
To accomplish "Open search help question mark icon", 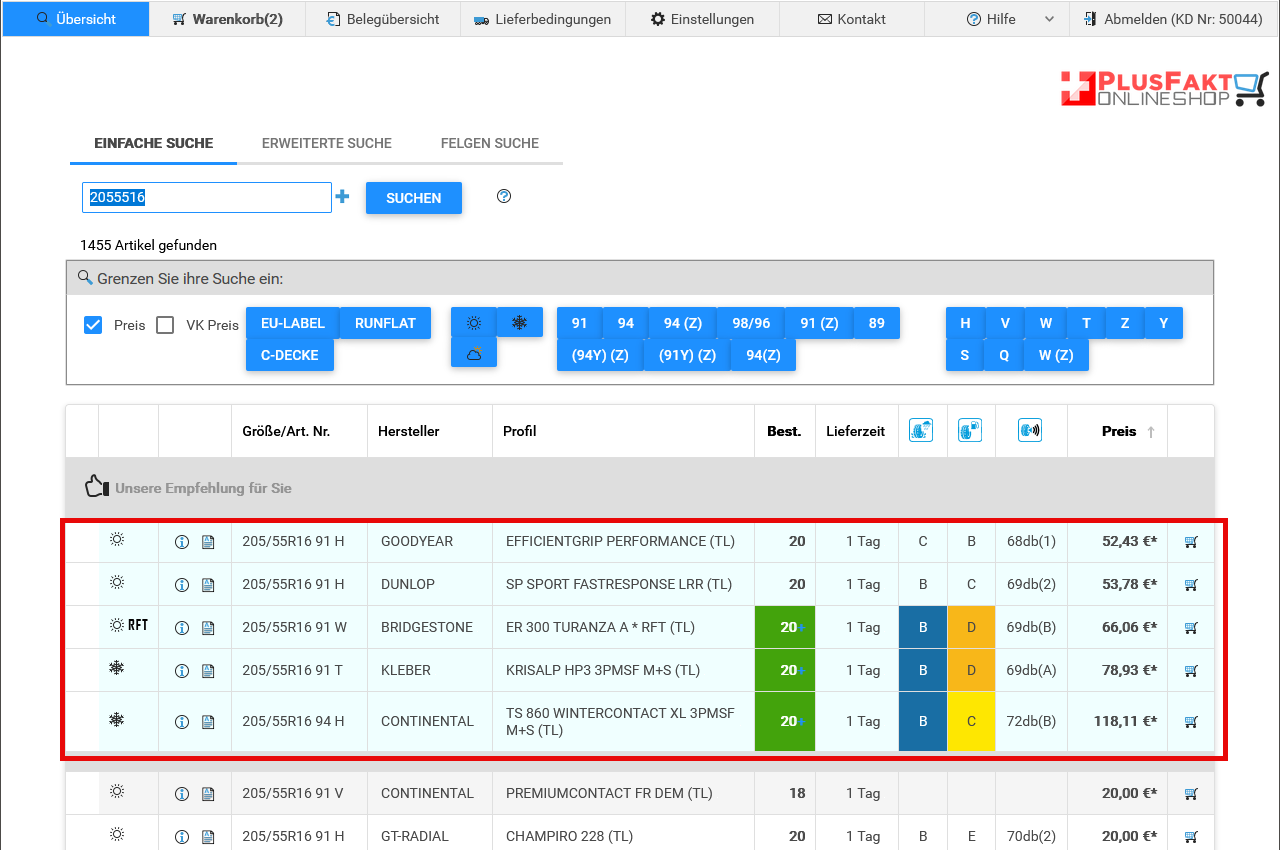I will pos(504,196).
